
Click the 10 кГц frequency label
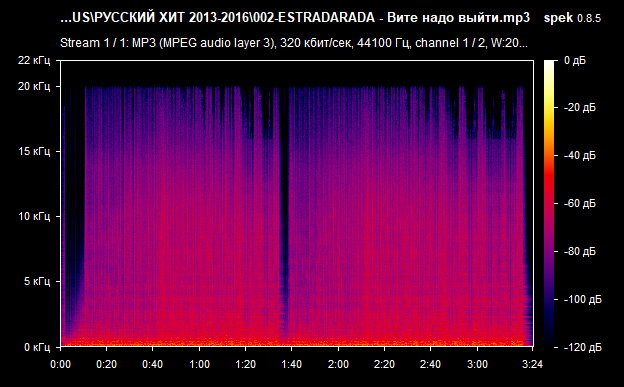pyautogui.click(x=34, y=216)
